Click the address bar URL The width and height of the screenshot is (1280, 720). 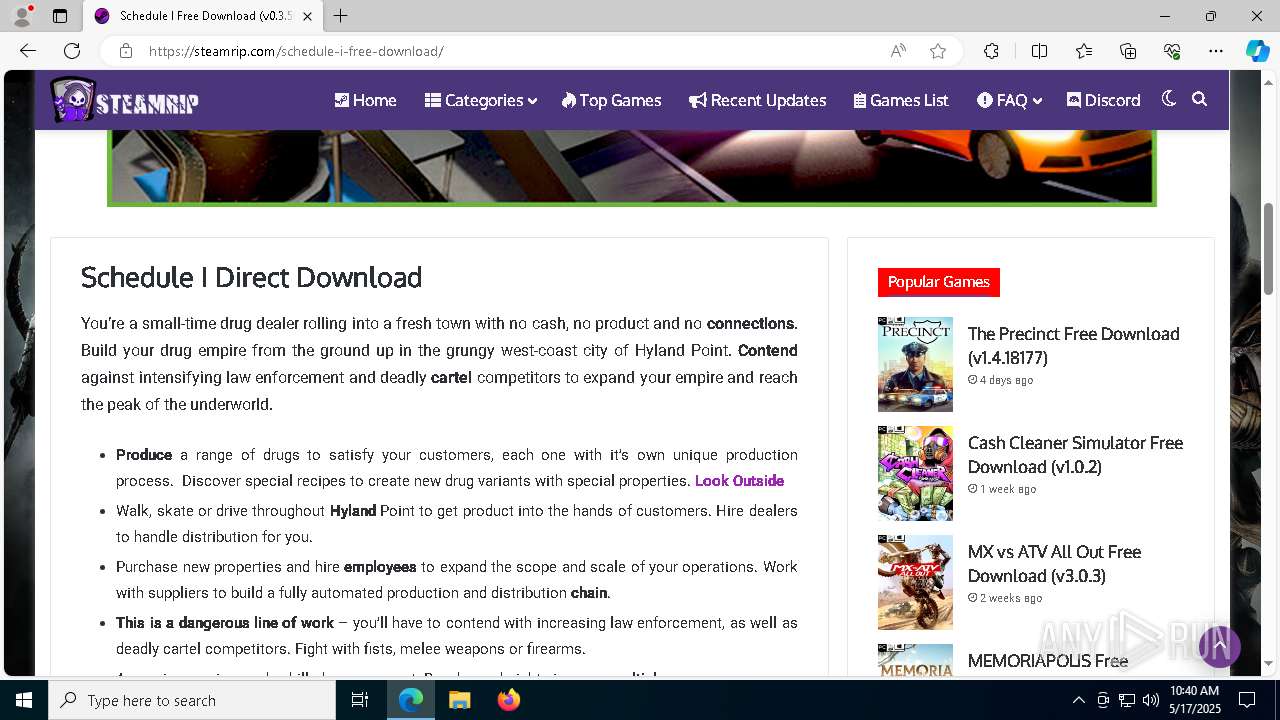296,51
